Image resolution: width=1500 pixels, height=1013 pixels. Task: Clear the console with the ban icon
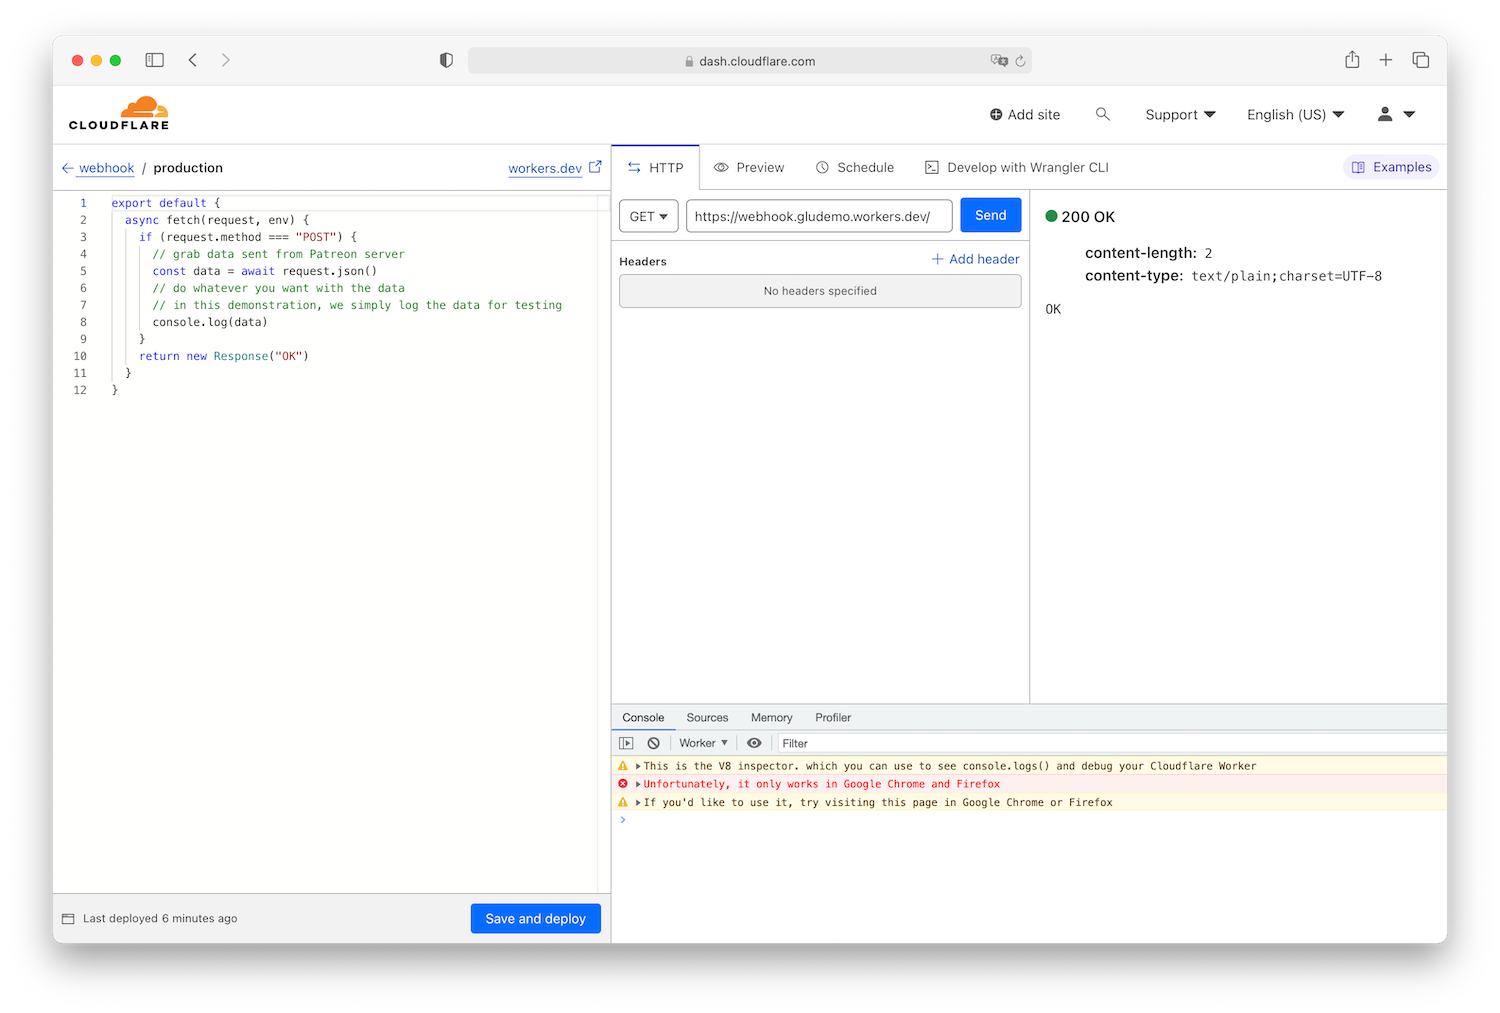(x=653, y=743)
